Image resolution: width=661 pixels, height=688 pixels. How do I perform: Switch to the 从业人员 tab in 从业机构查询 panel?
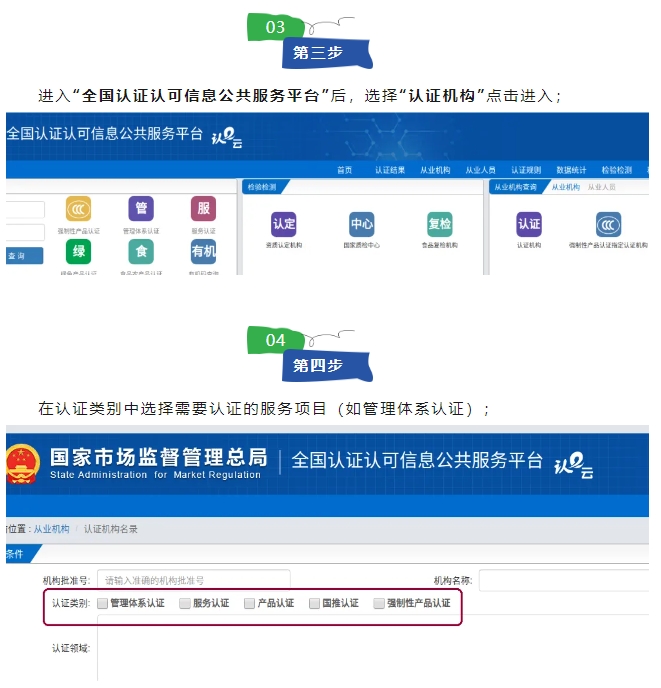point(601,187)
